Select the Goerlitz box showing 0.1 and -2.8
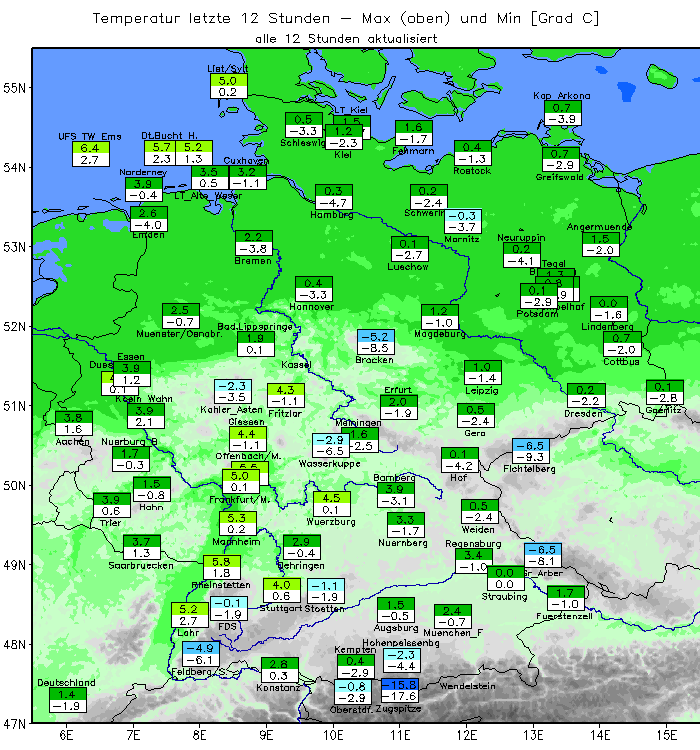The height and width of the screenshot is (750, 700). [x=665, y=393]
